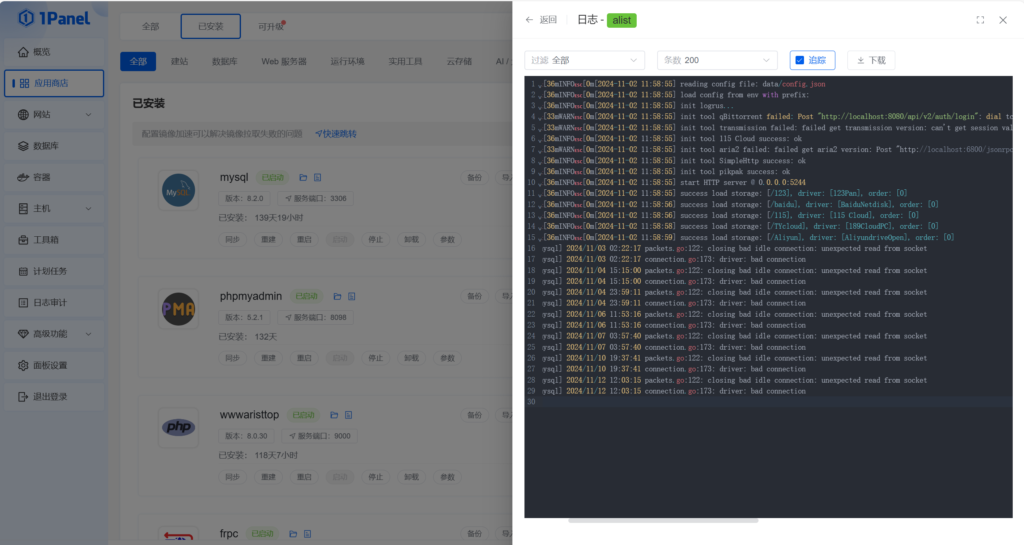Screen dimensions: 1024x545
Task: Click the phpMyAdmin app logo
Action: [x=178, y=309]
